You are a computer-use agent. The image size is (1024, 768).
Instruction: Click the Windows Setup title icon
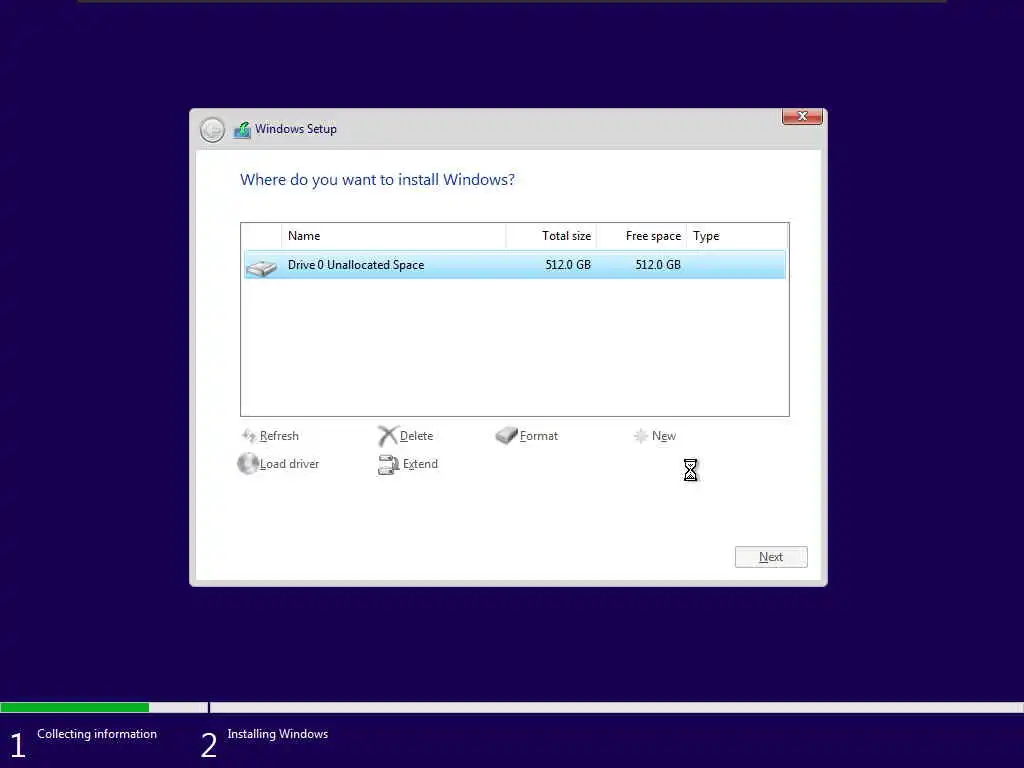[242, 129]
